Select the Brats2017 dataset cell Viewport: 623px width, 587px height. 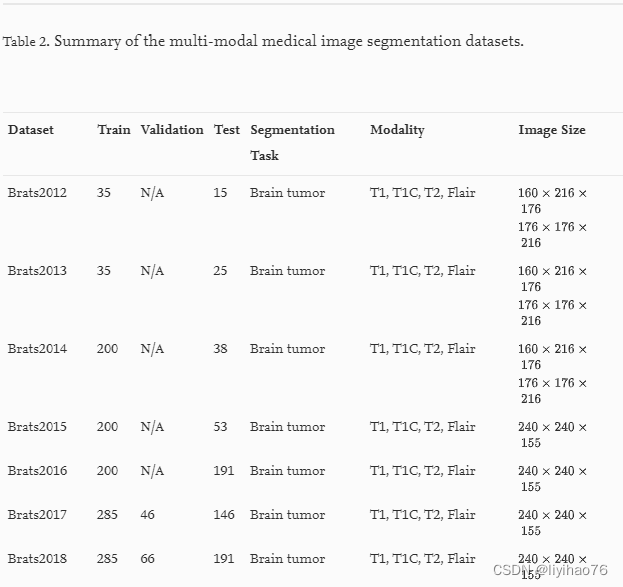point(37,515)
